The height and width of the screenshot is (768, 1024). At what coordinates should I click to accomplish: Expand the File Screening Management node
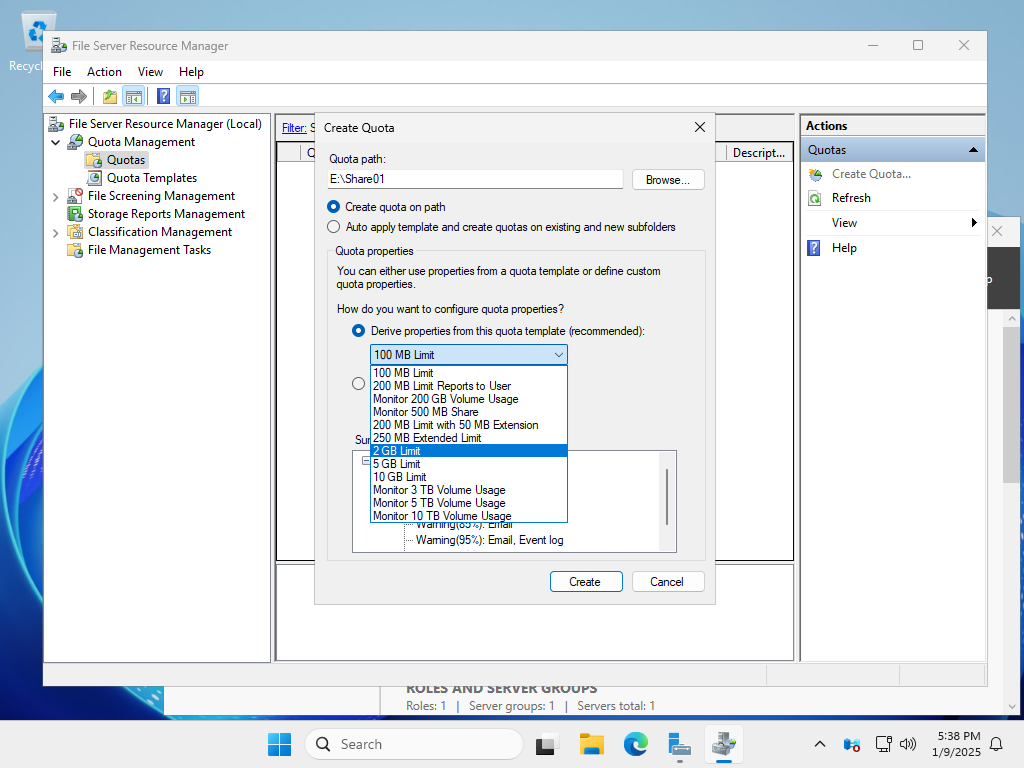[56, 197]
